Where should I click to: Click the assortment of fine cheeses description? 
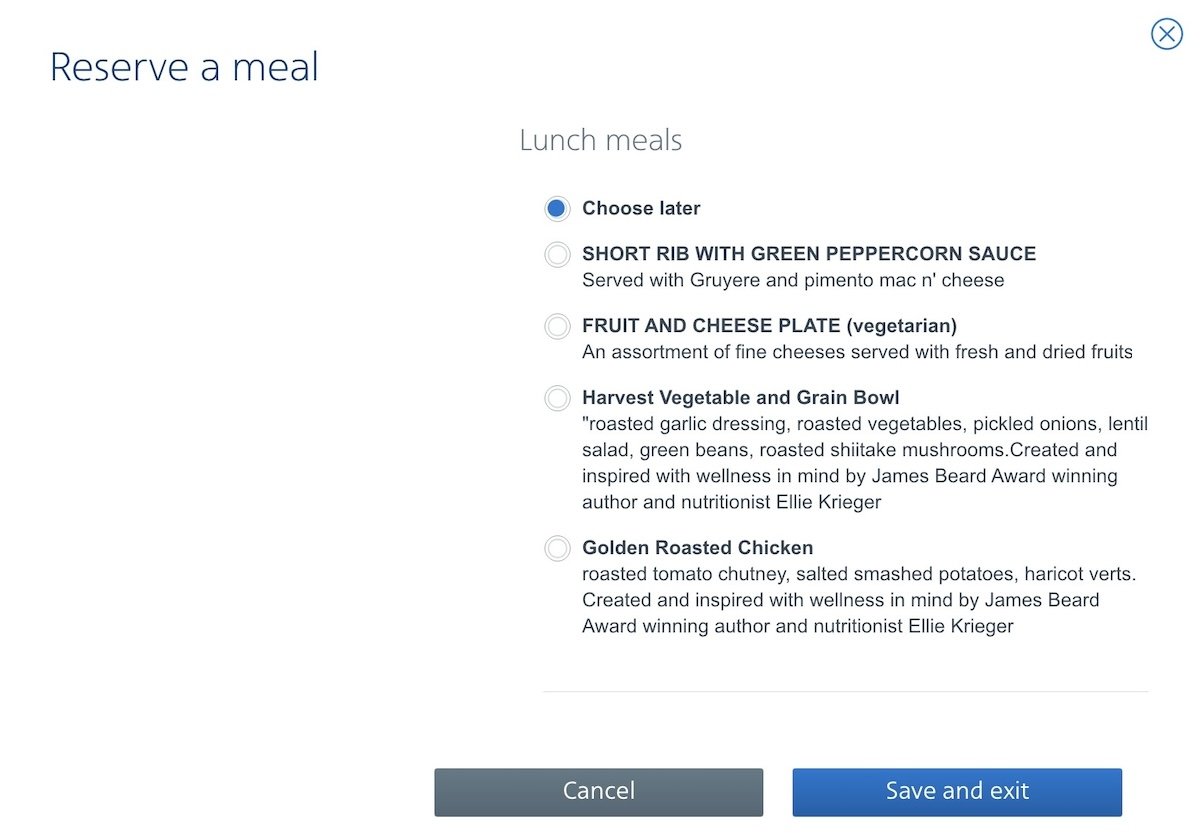point(858,352)
